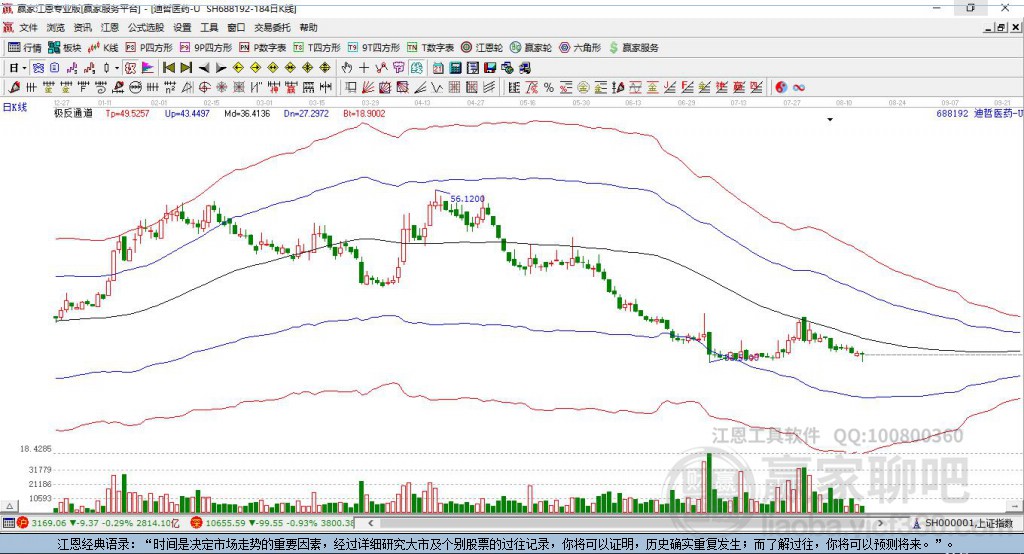
Task: Click the 688192 迪哲医药-U stock label
Action: (979, 114)
